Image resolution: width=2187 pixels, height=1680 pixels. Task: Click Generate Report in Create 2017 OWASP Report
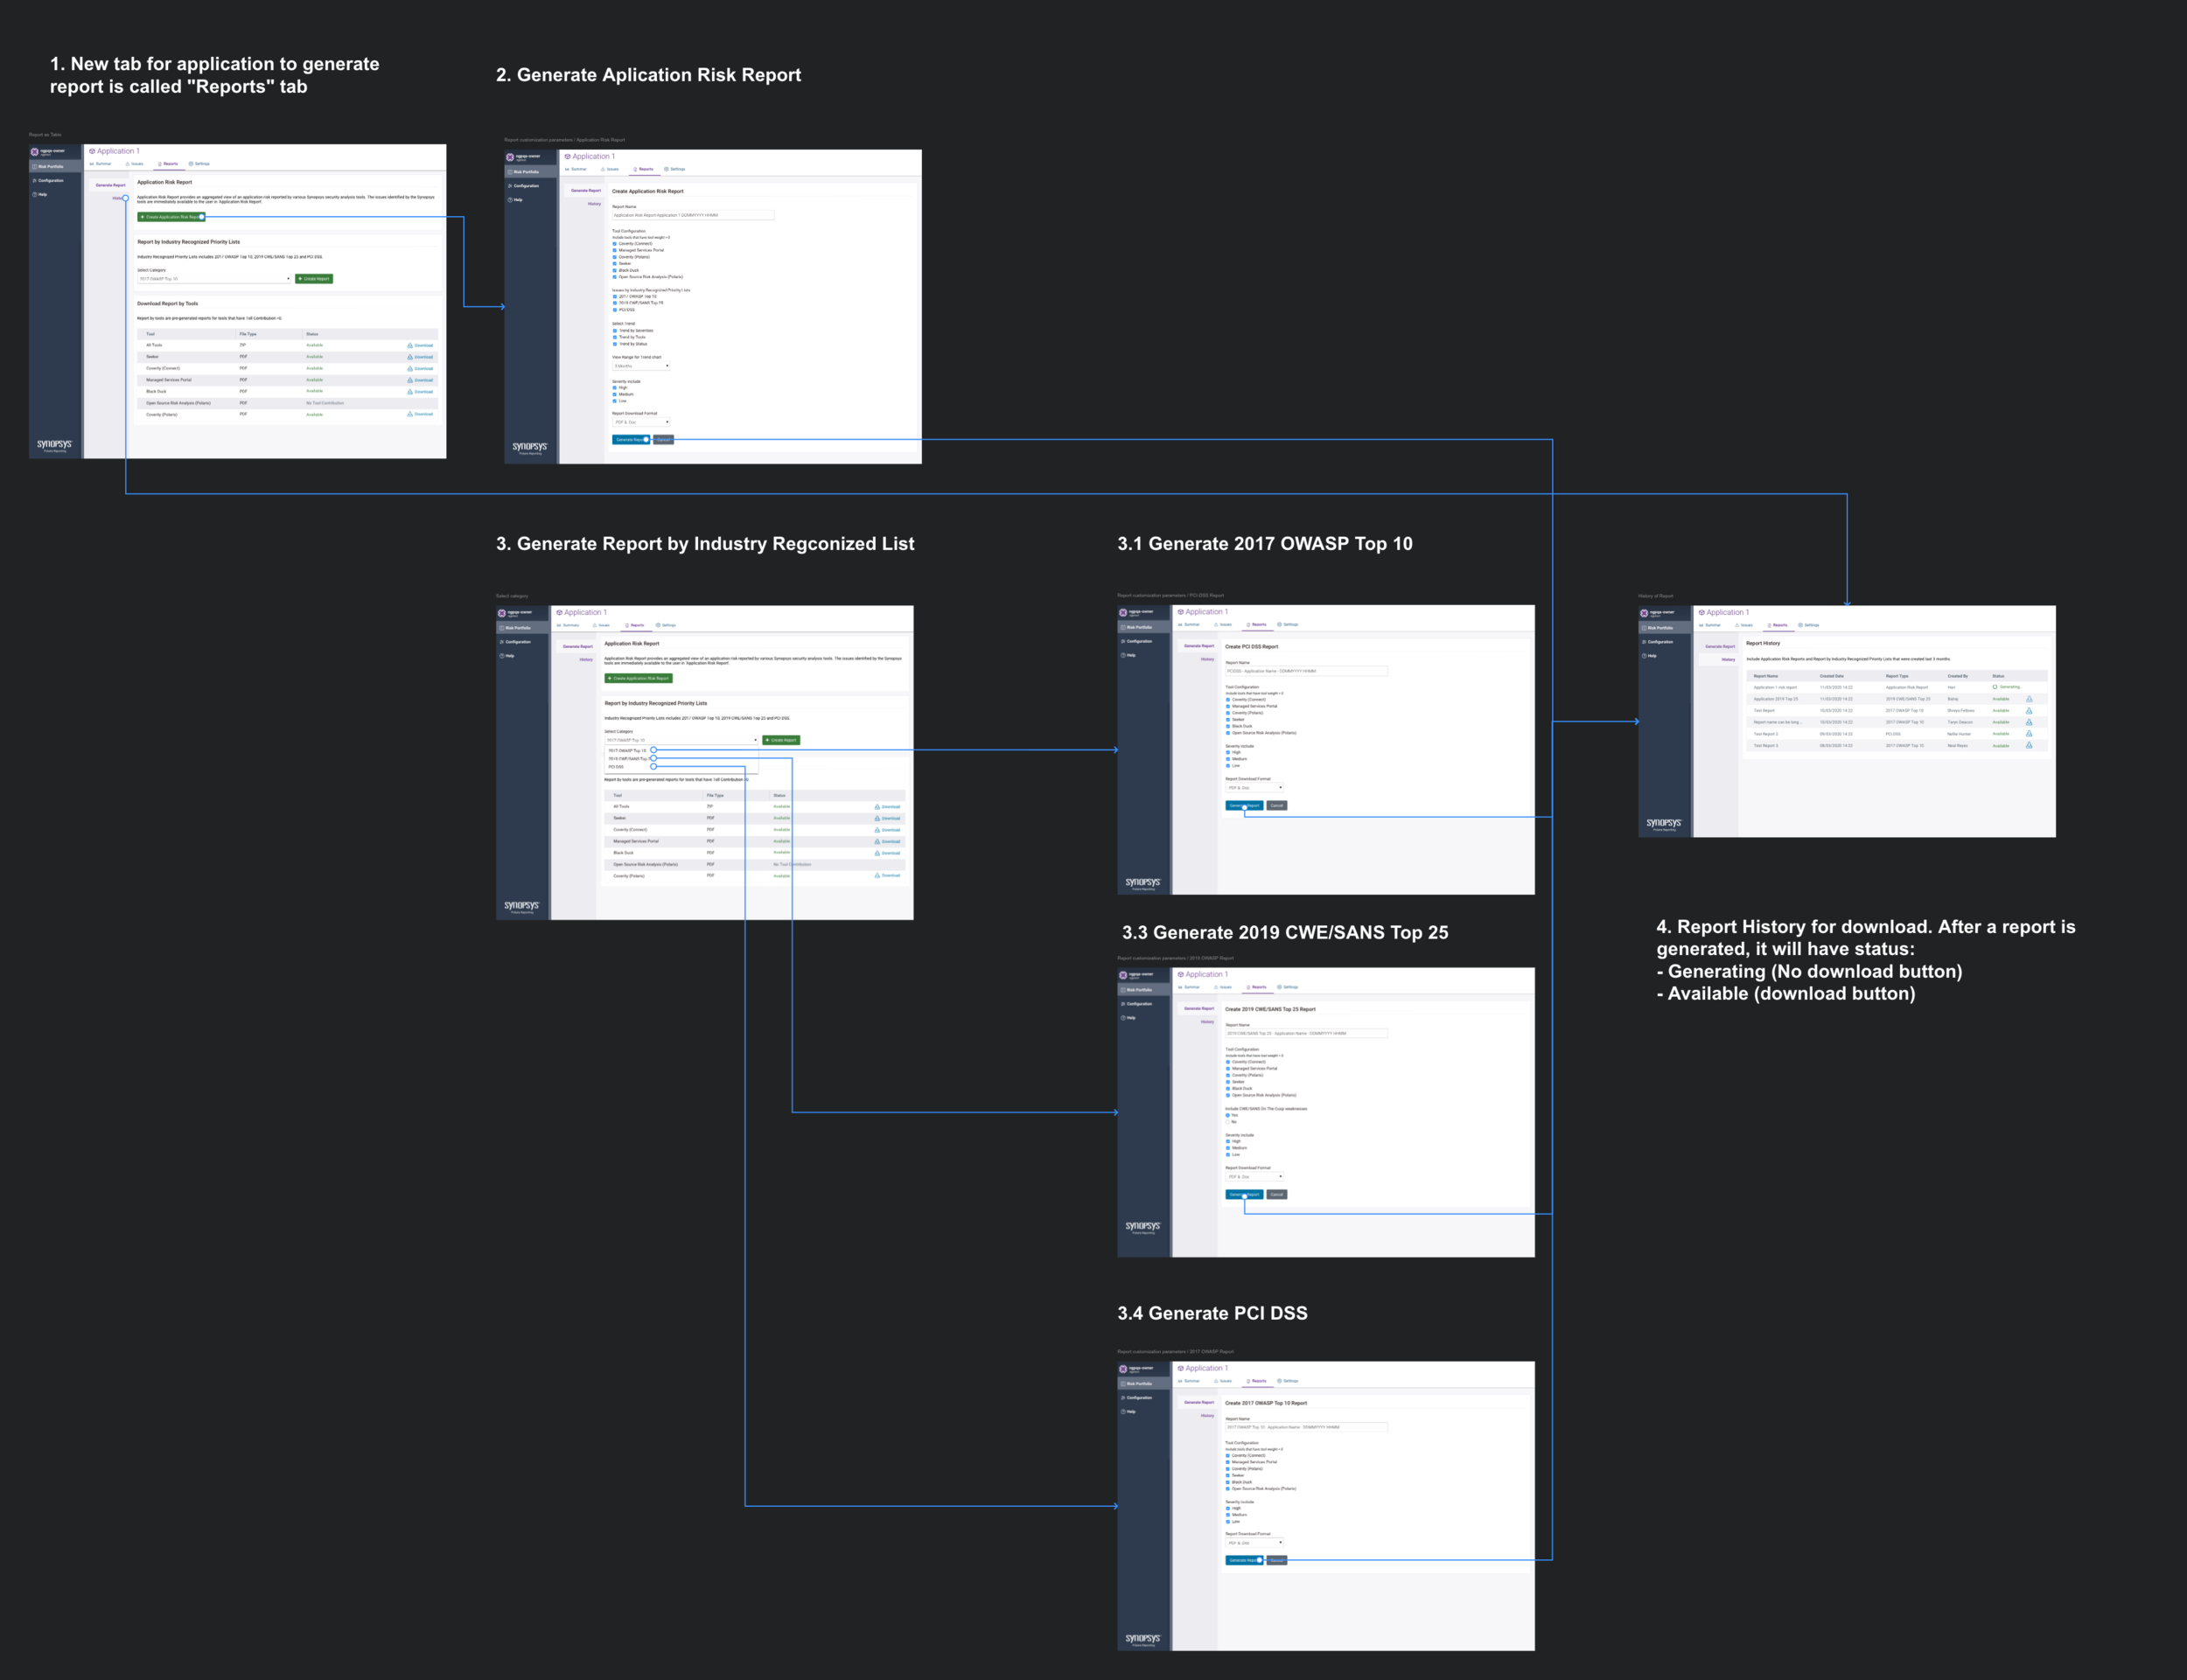click(1244, 1560)
